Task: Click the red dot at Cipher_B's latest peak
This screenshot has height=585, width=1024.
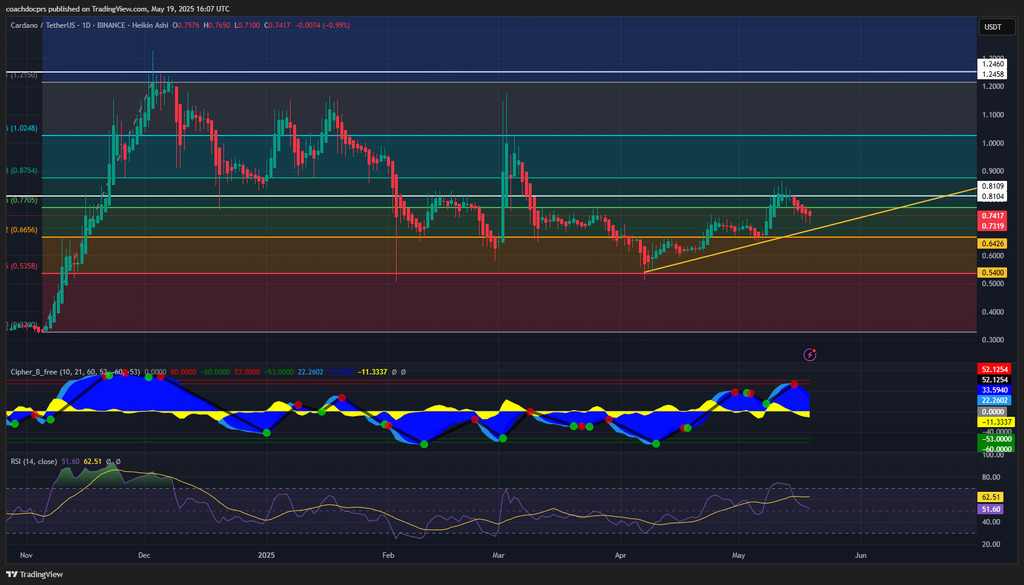Action: click(x=794, y=384)
